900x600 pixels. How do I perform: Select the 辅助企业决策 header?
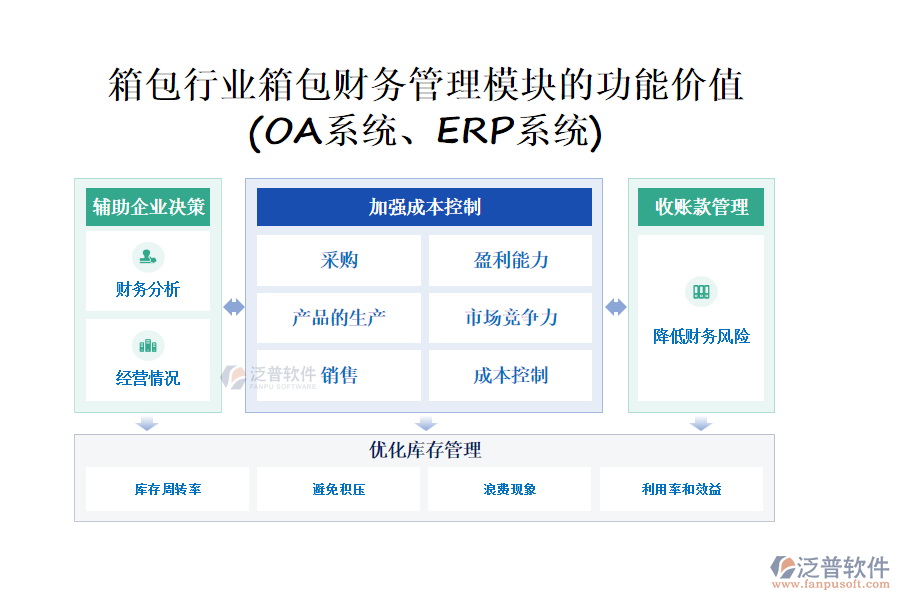(x=148, y=207)
